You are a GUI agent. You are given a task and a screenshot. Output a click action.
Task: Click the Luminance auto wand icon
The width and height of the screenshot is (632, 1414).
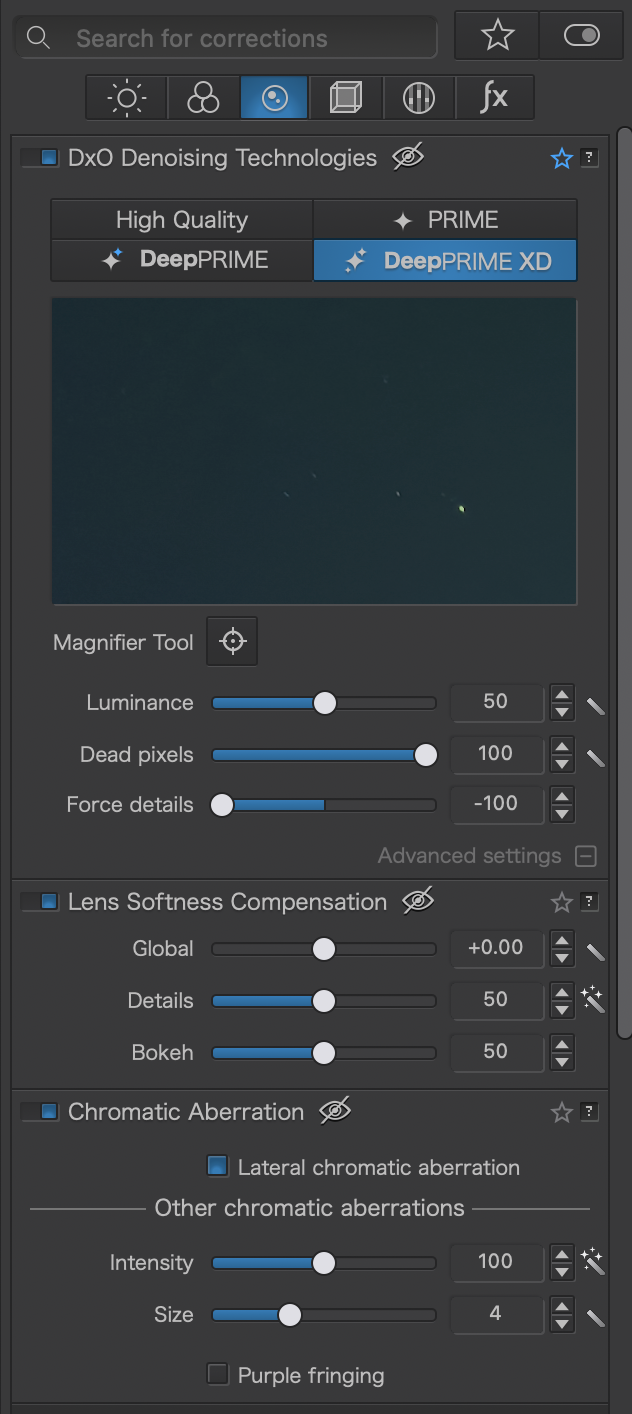(x=595, y=707)
